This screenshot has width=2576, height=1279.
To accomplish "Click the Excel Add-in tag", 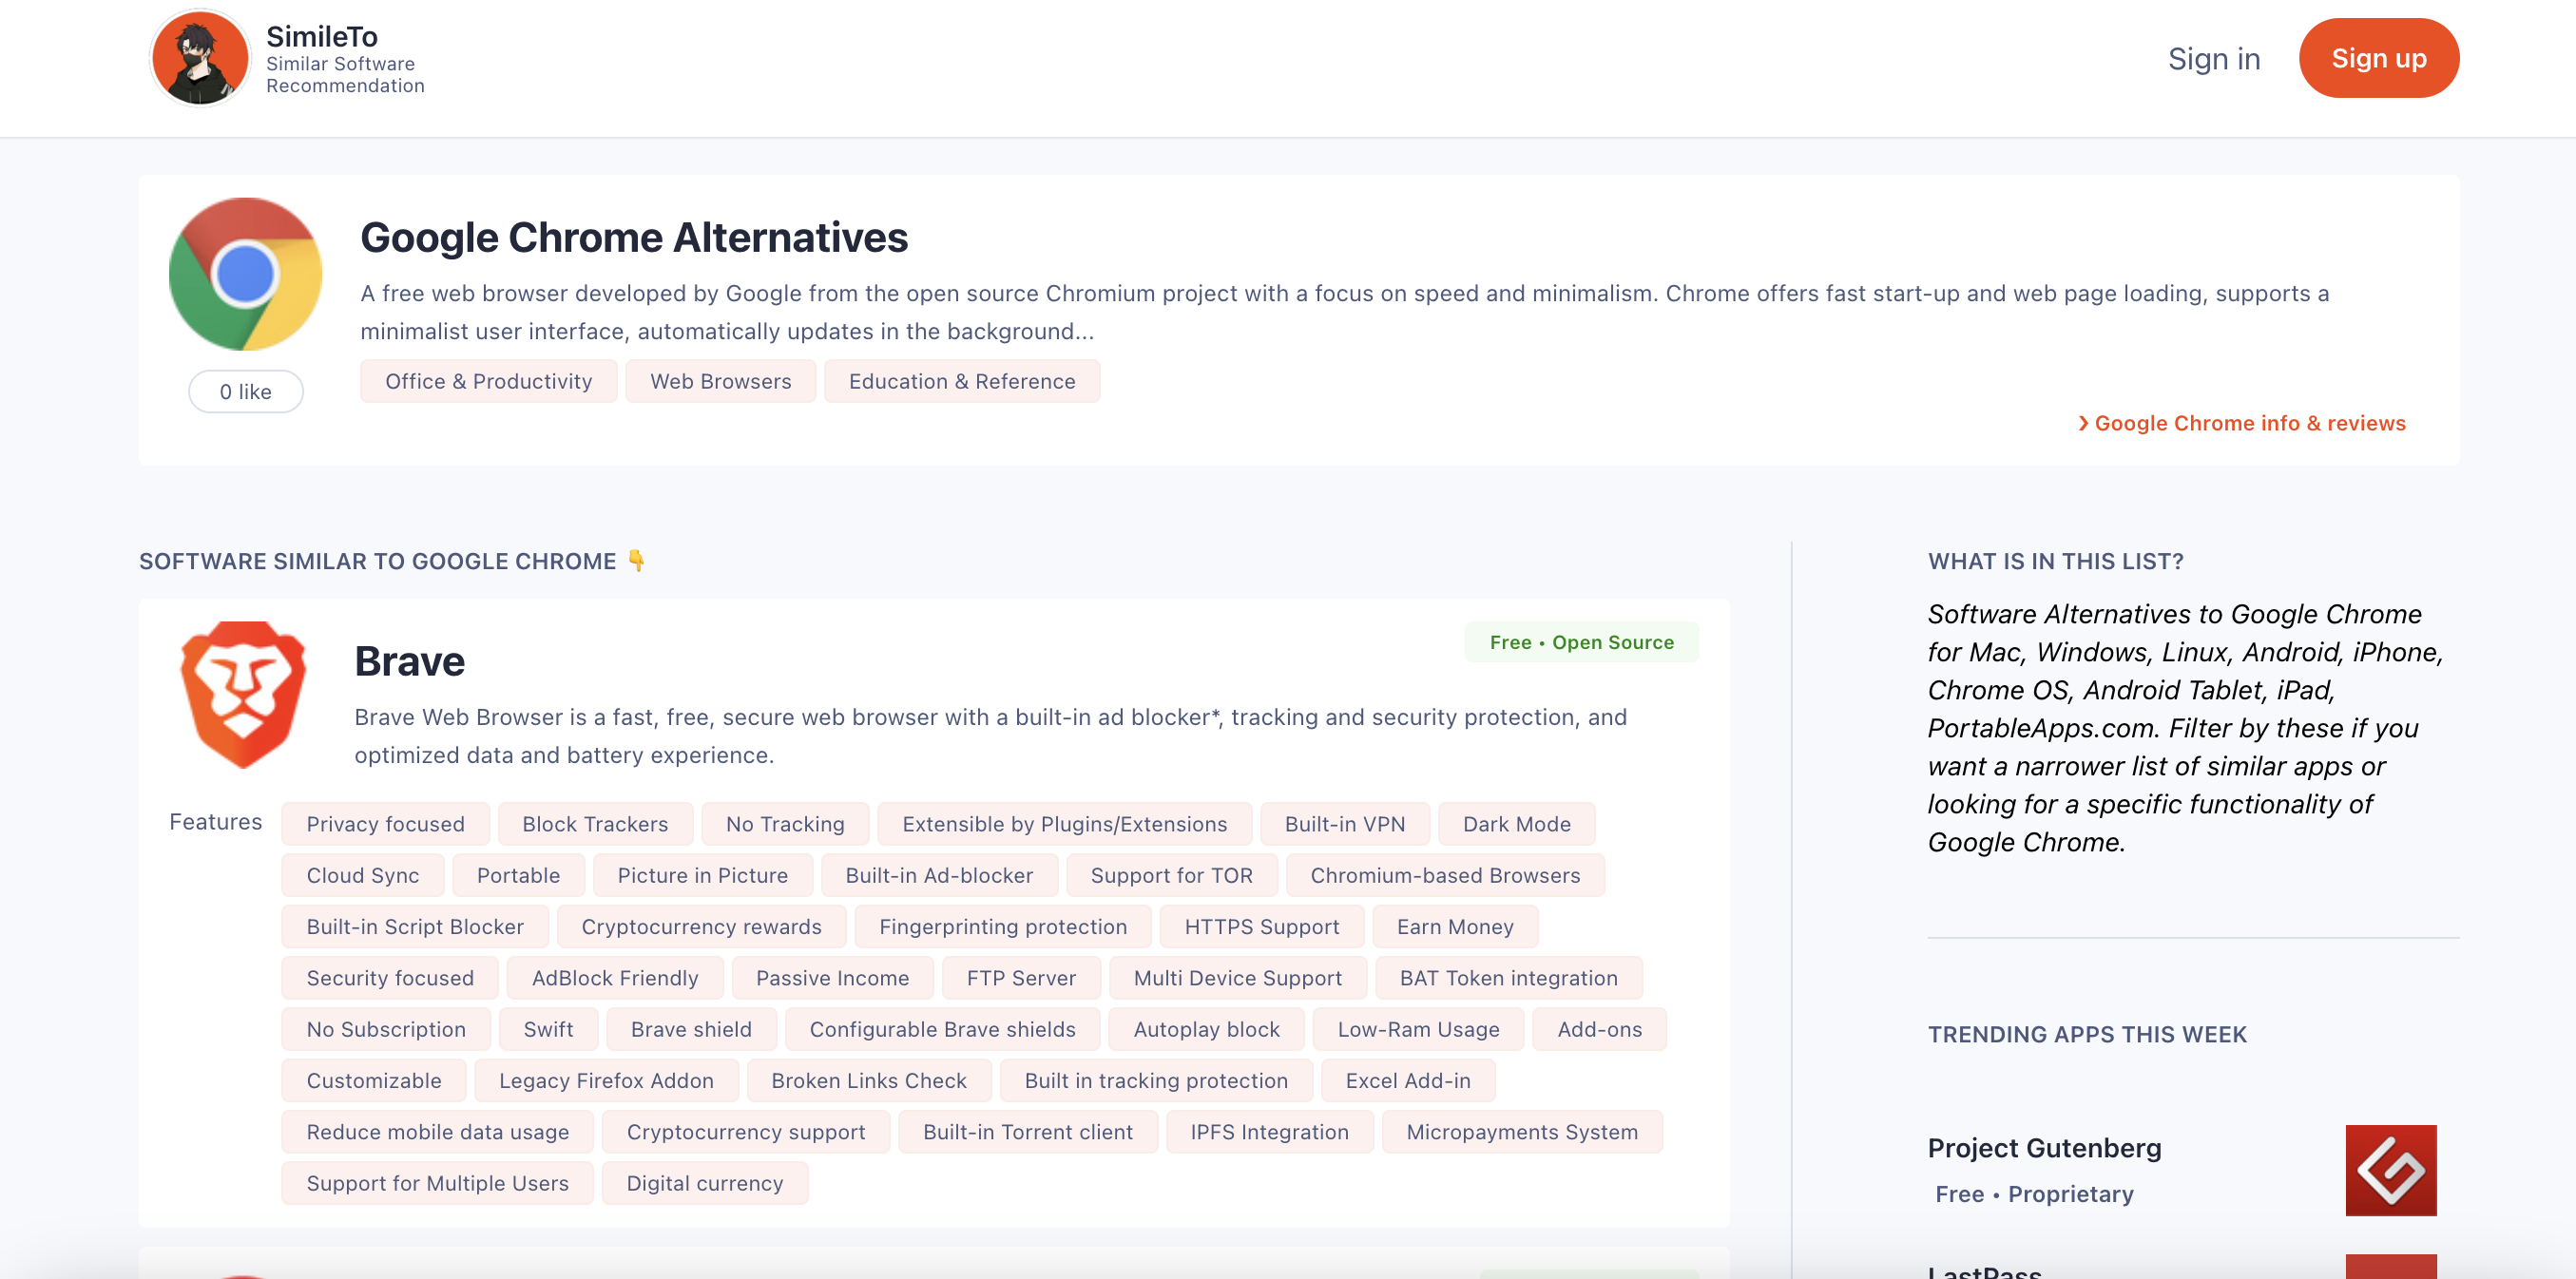I will [1408, 1081].
